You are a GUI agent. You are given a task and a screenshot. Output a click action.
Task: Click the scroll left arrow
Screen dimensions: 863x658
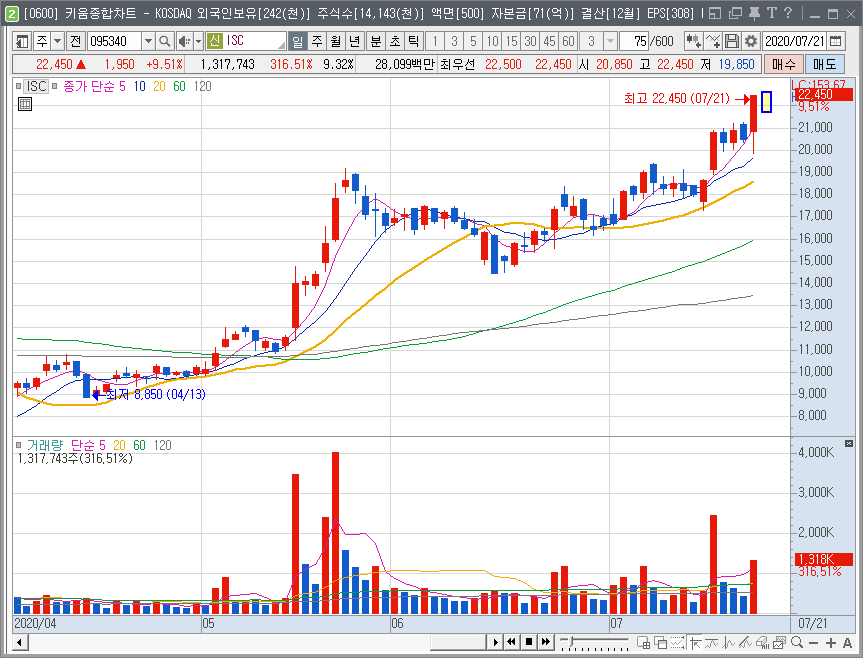[x=20, y=642]
